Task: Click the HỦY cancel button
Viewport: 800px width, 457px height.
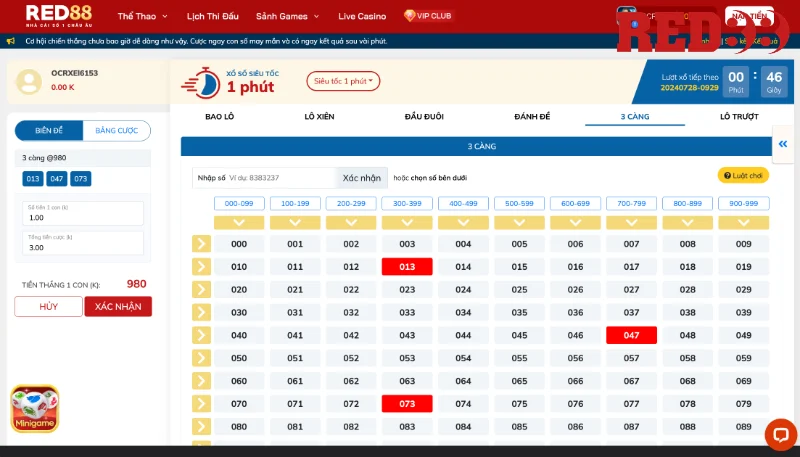Action: [48, 307]
